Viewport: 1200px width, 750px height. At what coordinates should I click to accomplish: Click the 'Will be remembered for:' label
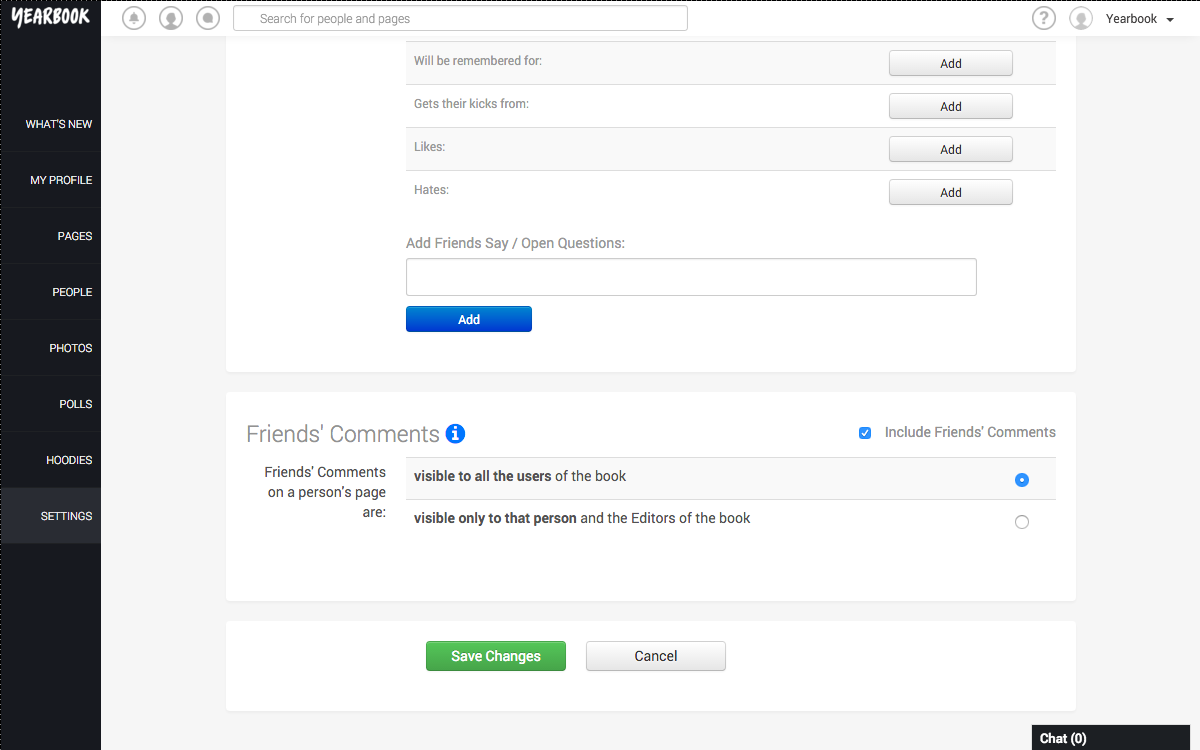[478, 61]
